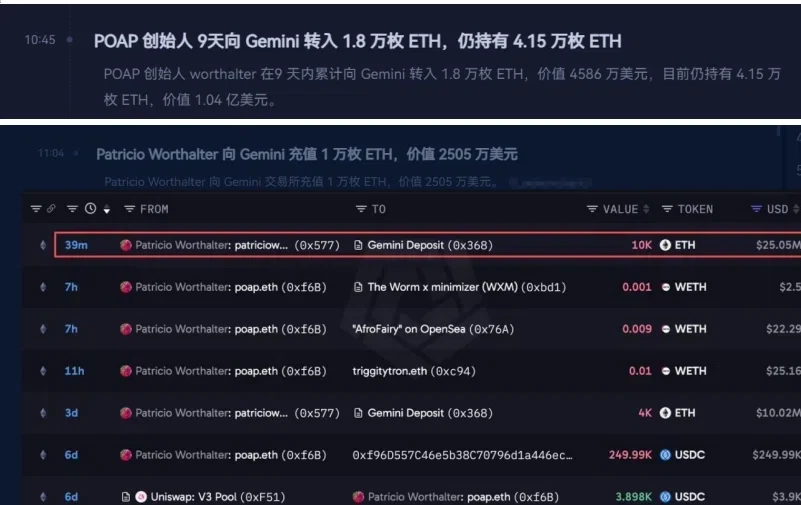801x505 pixels.
Task: Open Gemini Deposit (0x368) on the 10K row
Action: (430, 245)
